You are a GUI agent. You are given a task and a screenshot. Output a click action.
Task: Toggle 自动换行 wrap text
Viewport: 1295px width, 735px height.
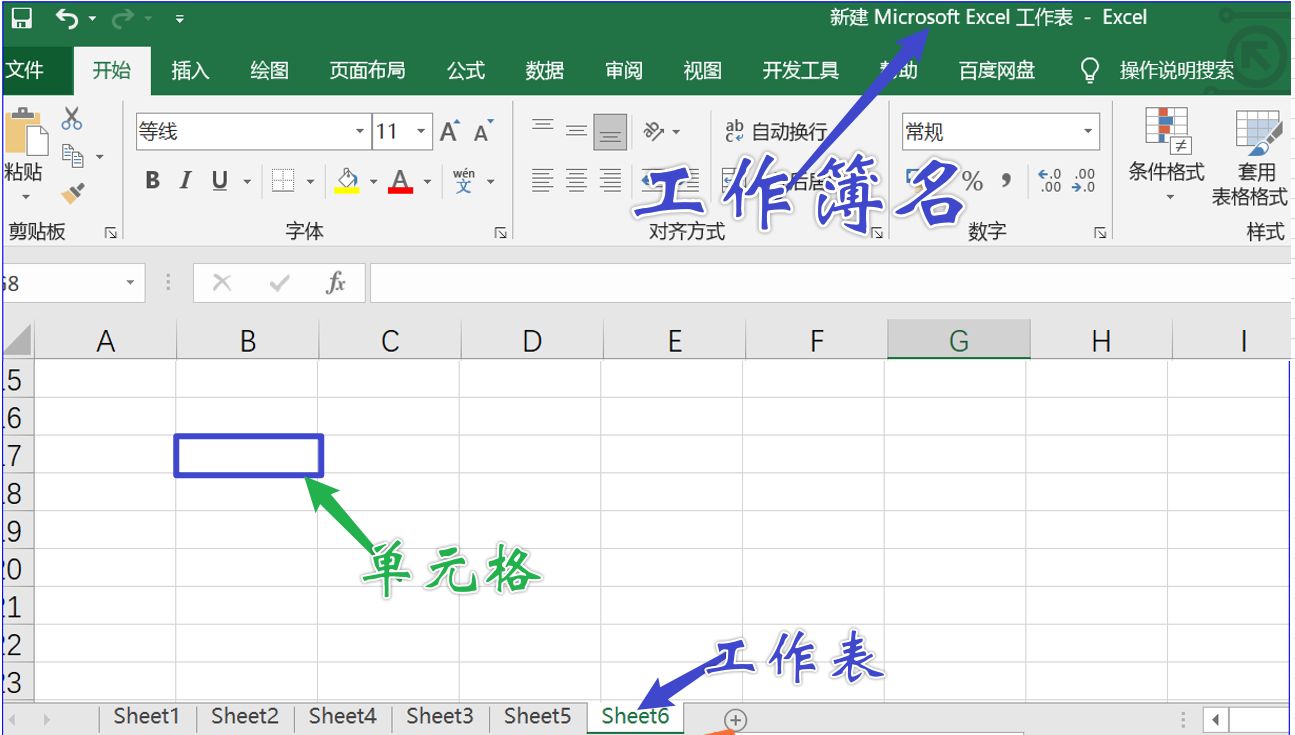pyautogui.click(x=776, y=131)
